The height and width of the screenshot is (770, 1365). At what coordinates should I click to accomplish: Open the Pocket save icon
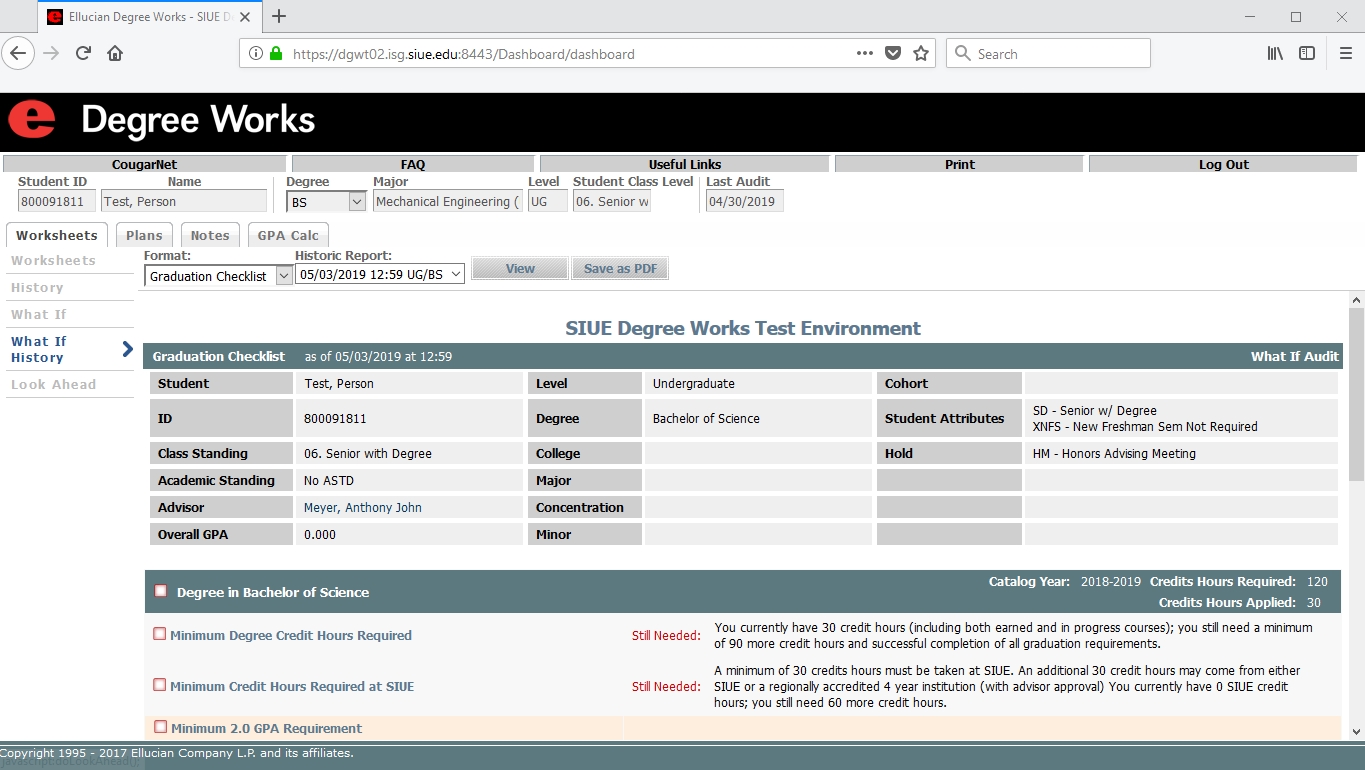tap(894, 54)
